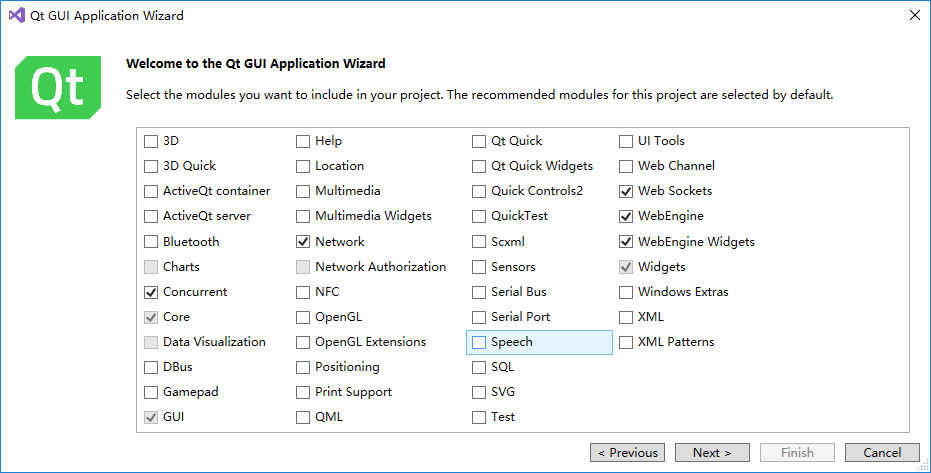Tick the XML Patterns checkbox
931x473 pixels.
(626, 342)
